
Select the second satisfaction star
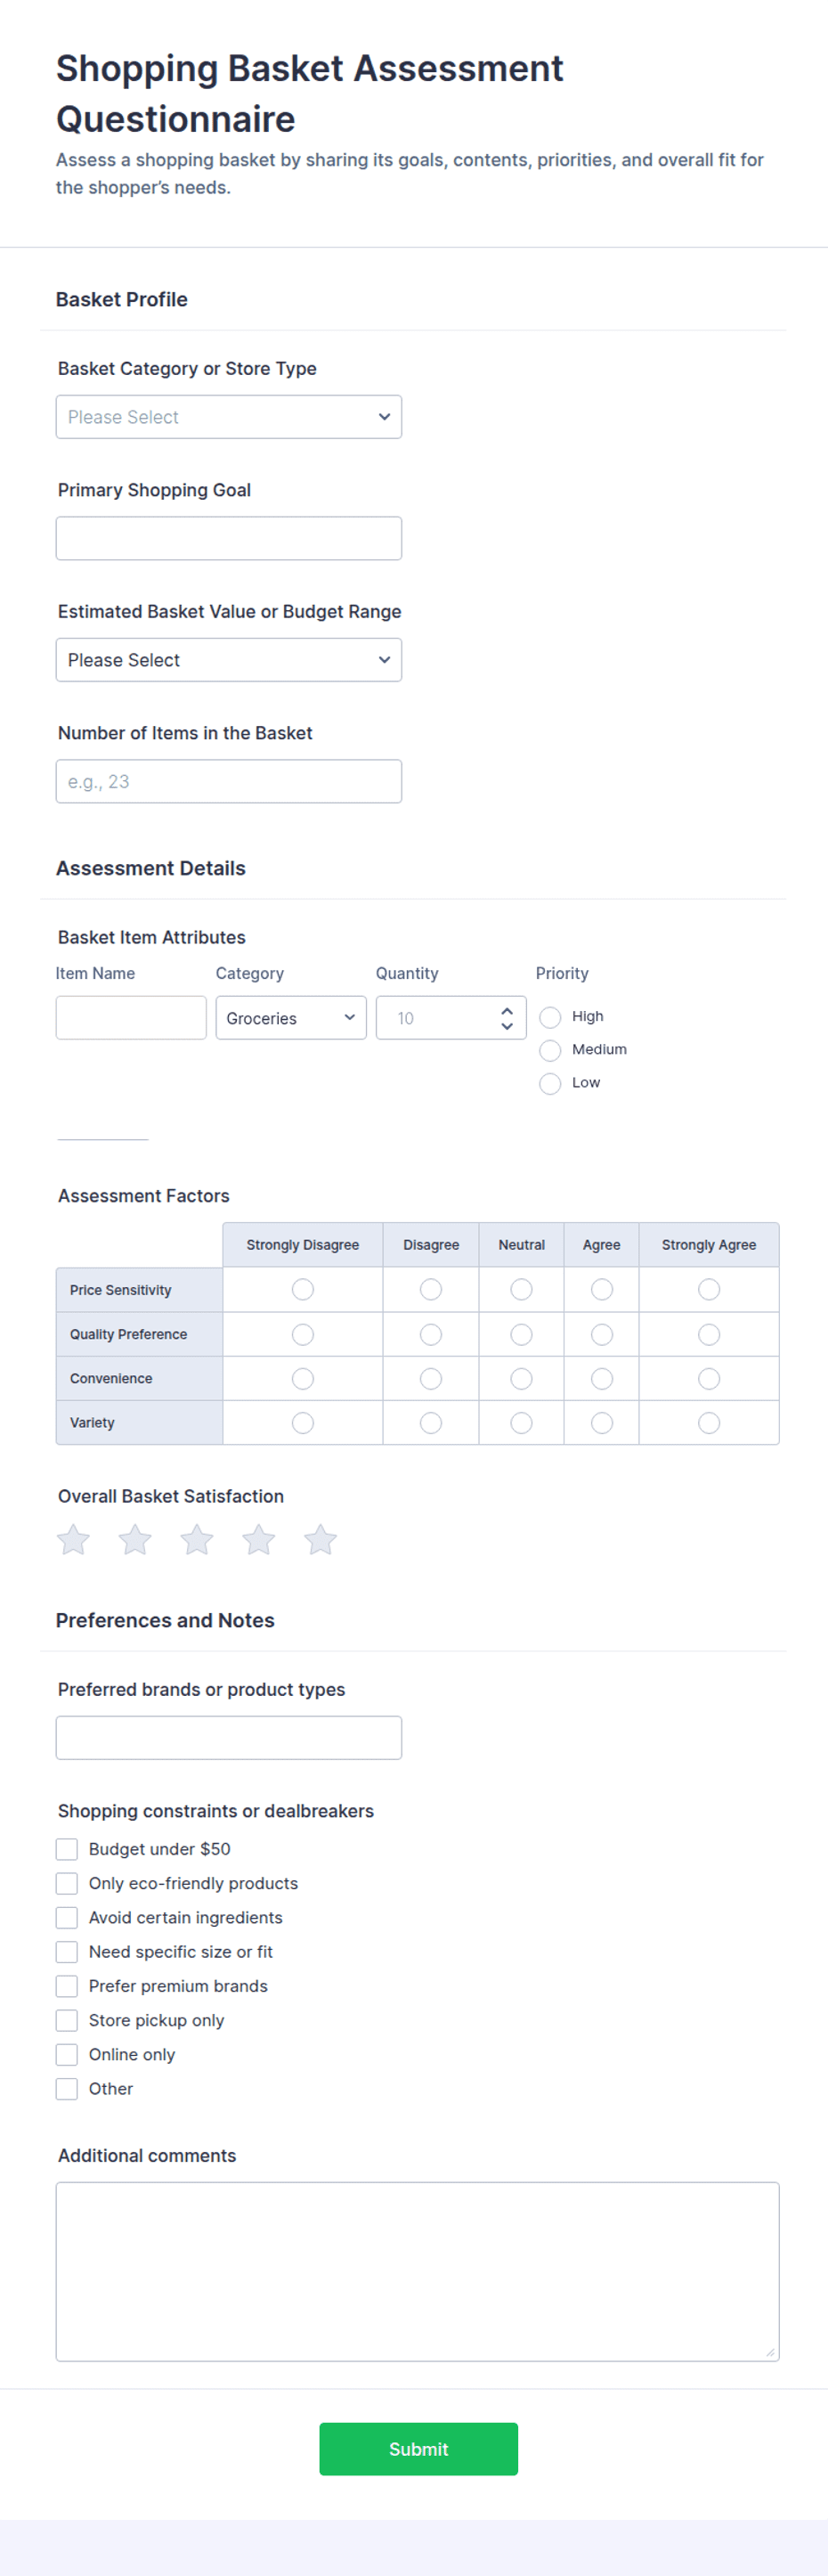[135, 1539]
